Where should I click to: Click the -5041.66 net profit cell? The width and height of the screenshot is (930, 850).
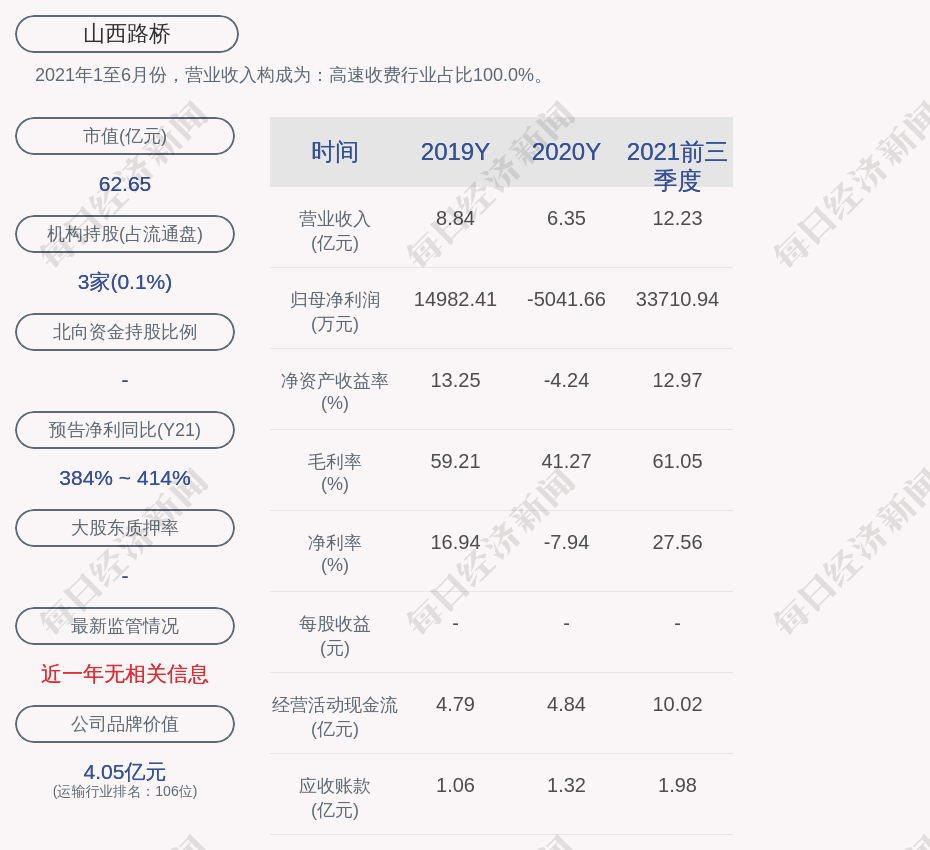pos(566,299)
